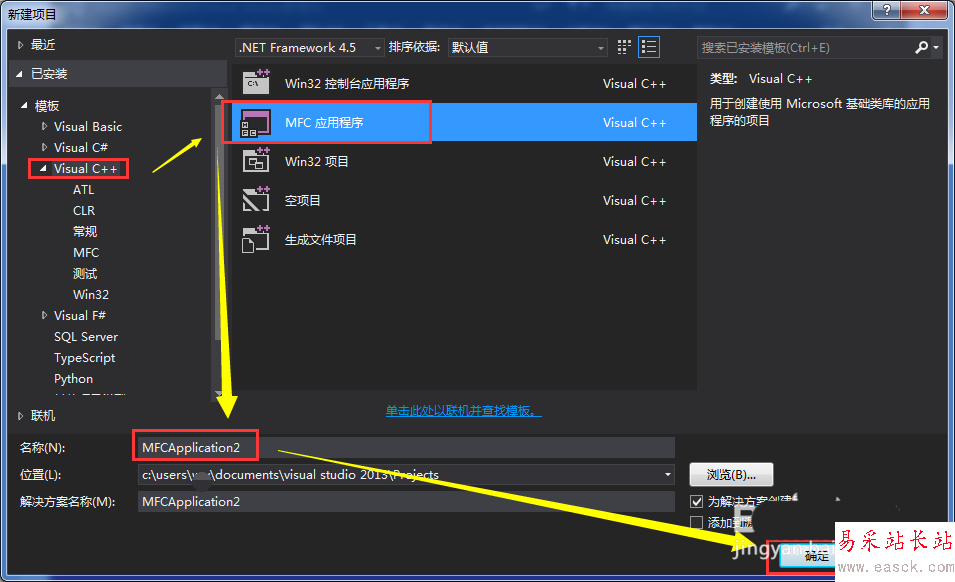Screen dimensions: 955x582
Task: Click the project name input field
Action: coord(406,447)
